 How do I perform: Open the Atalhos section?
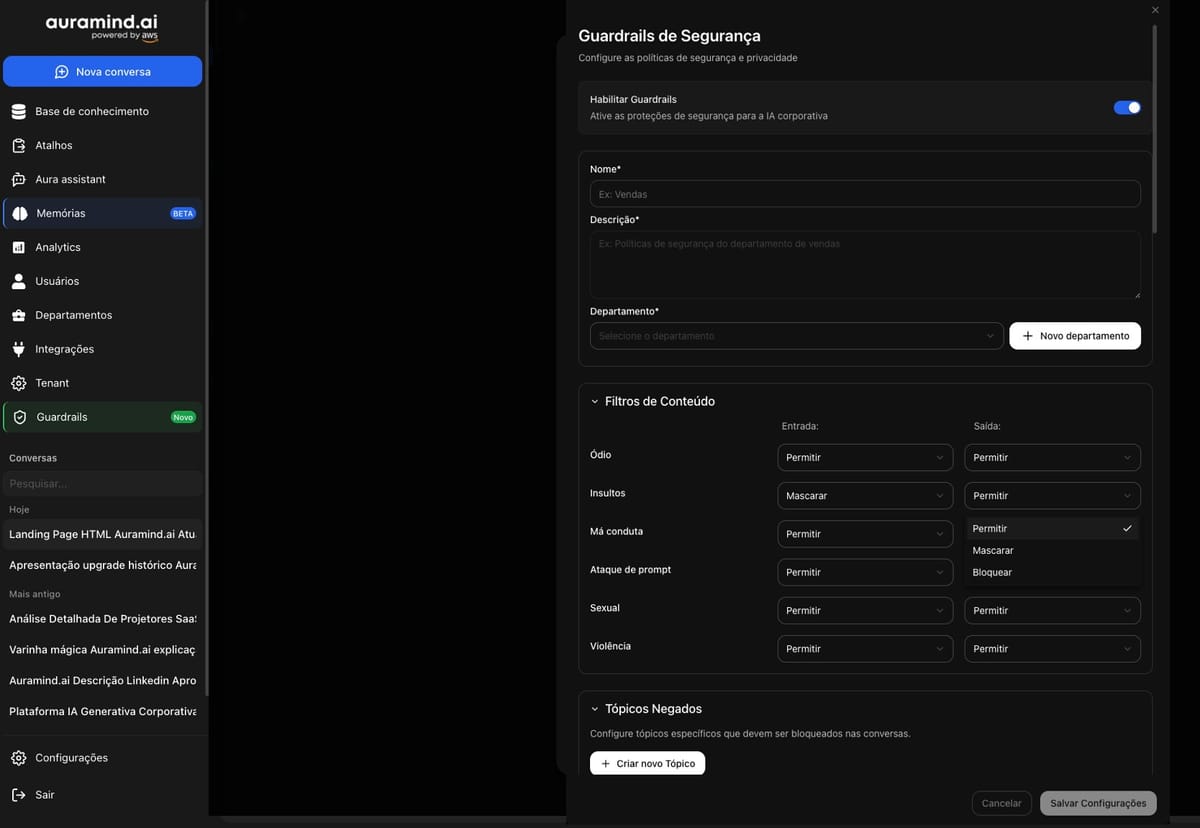click(x=55, y=145)
